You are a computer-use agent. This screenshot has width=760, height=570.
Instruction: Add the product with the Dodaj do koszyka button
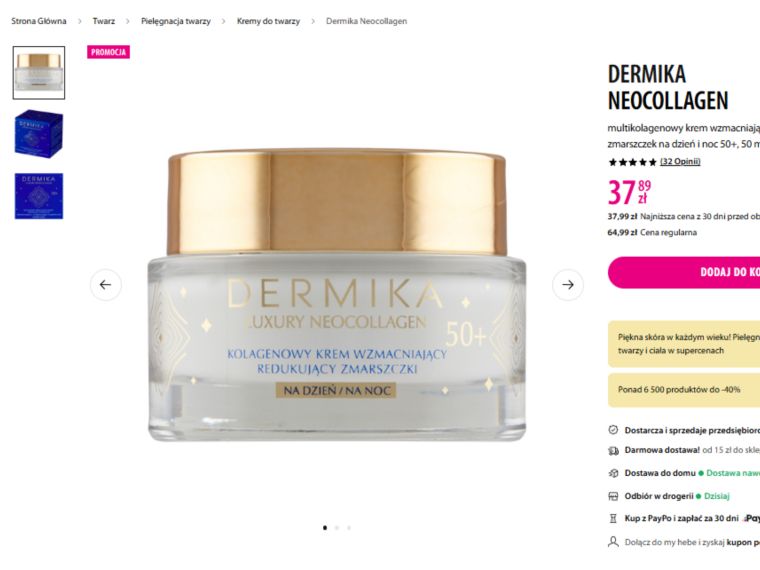coord(684,272)
